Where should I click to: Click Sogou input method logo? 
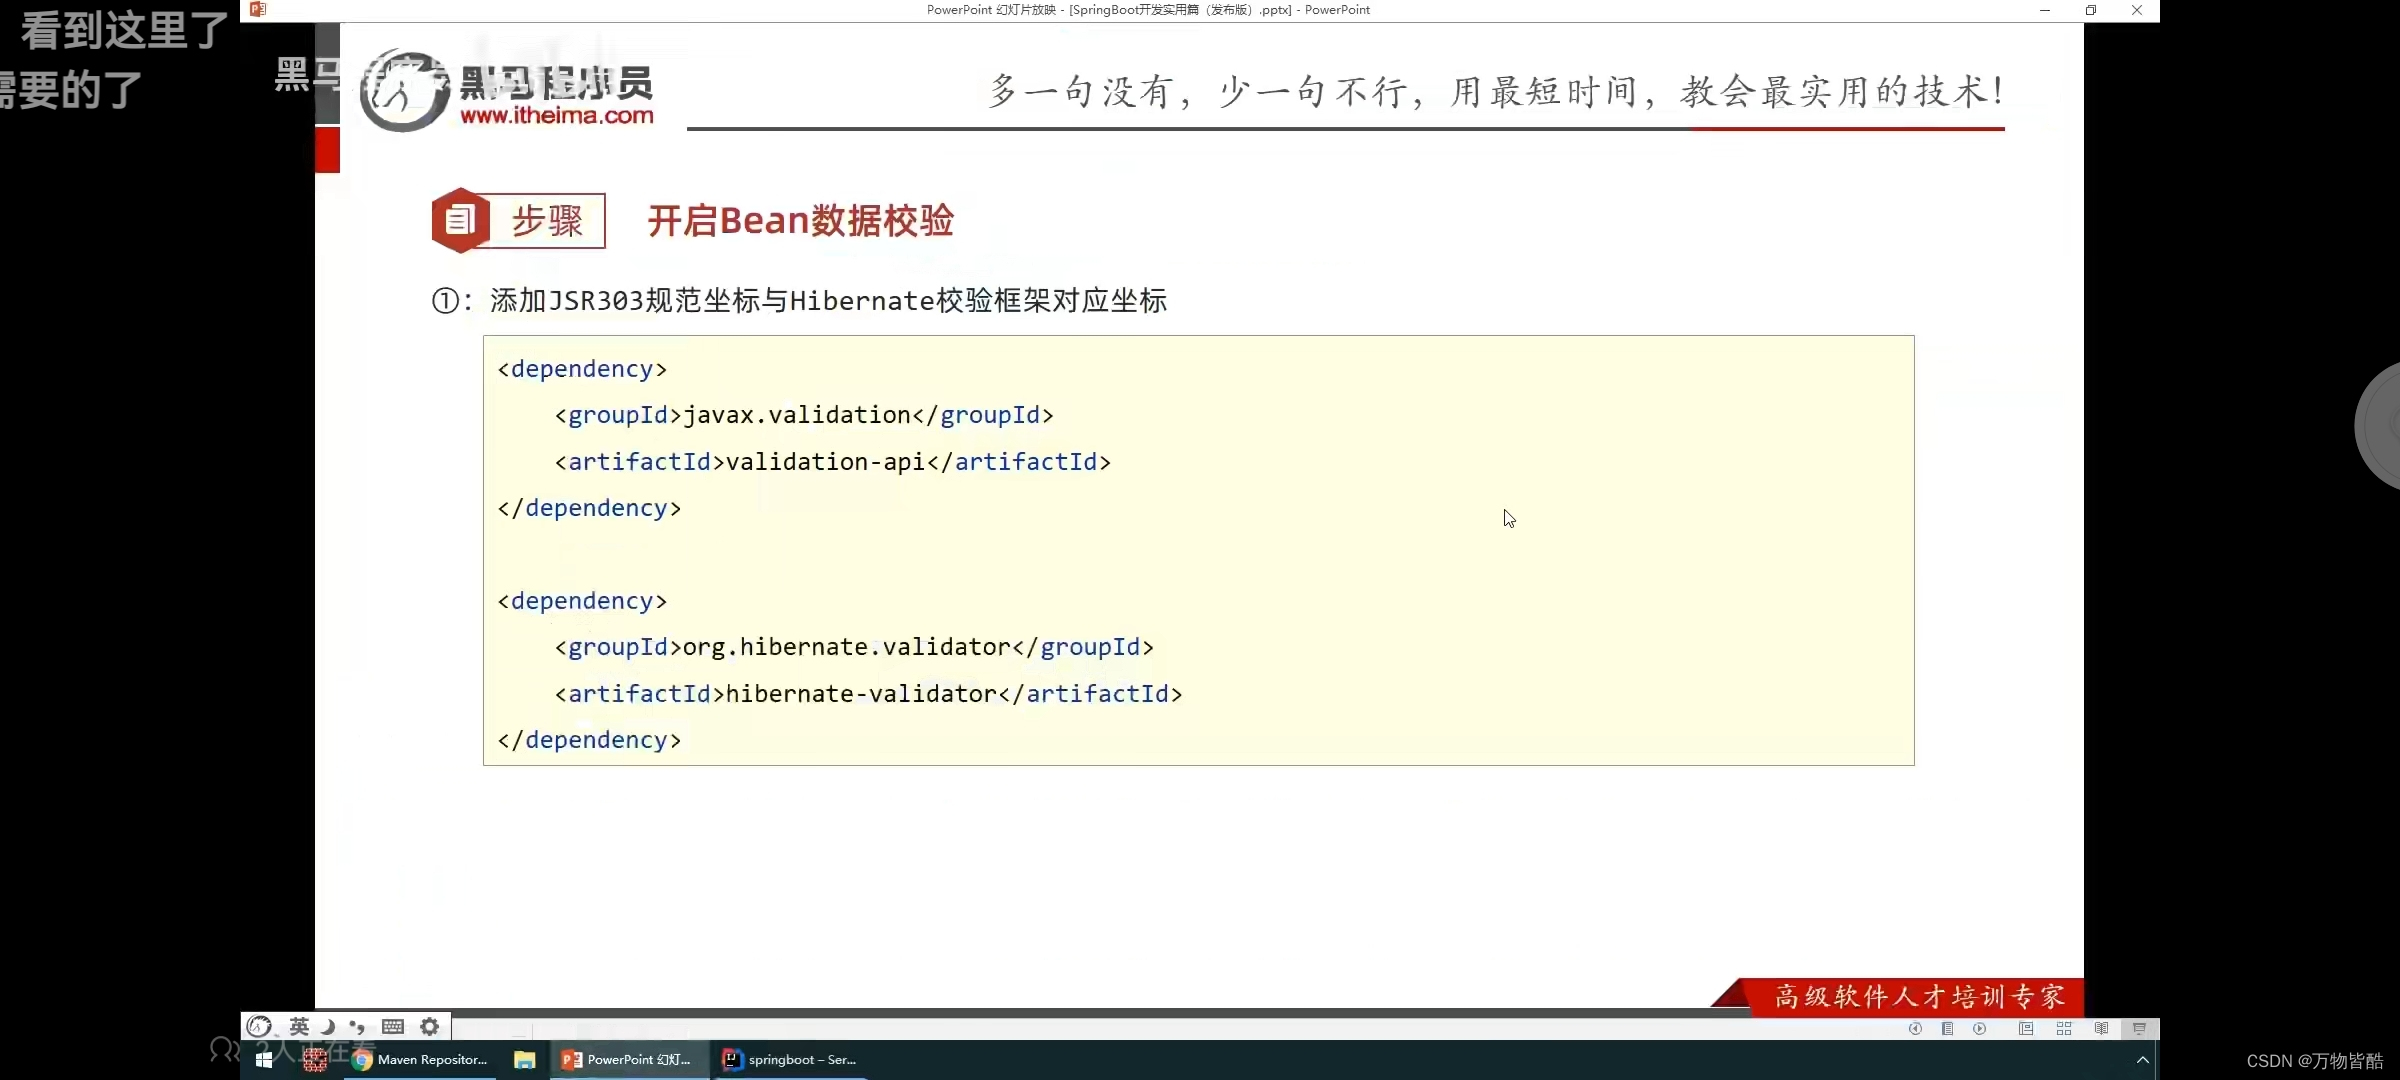(259, 1026)
